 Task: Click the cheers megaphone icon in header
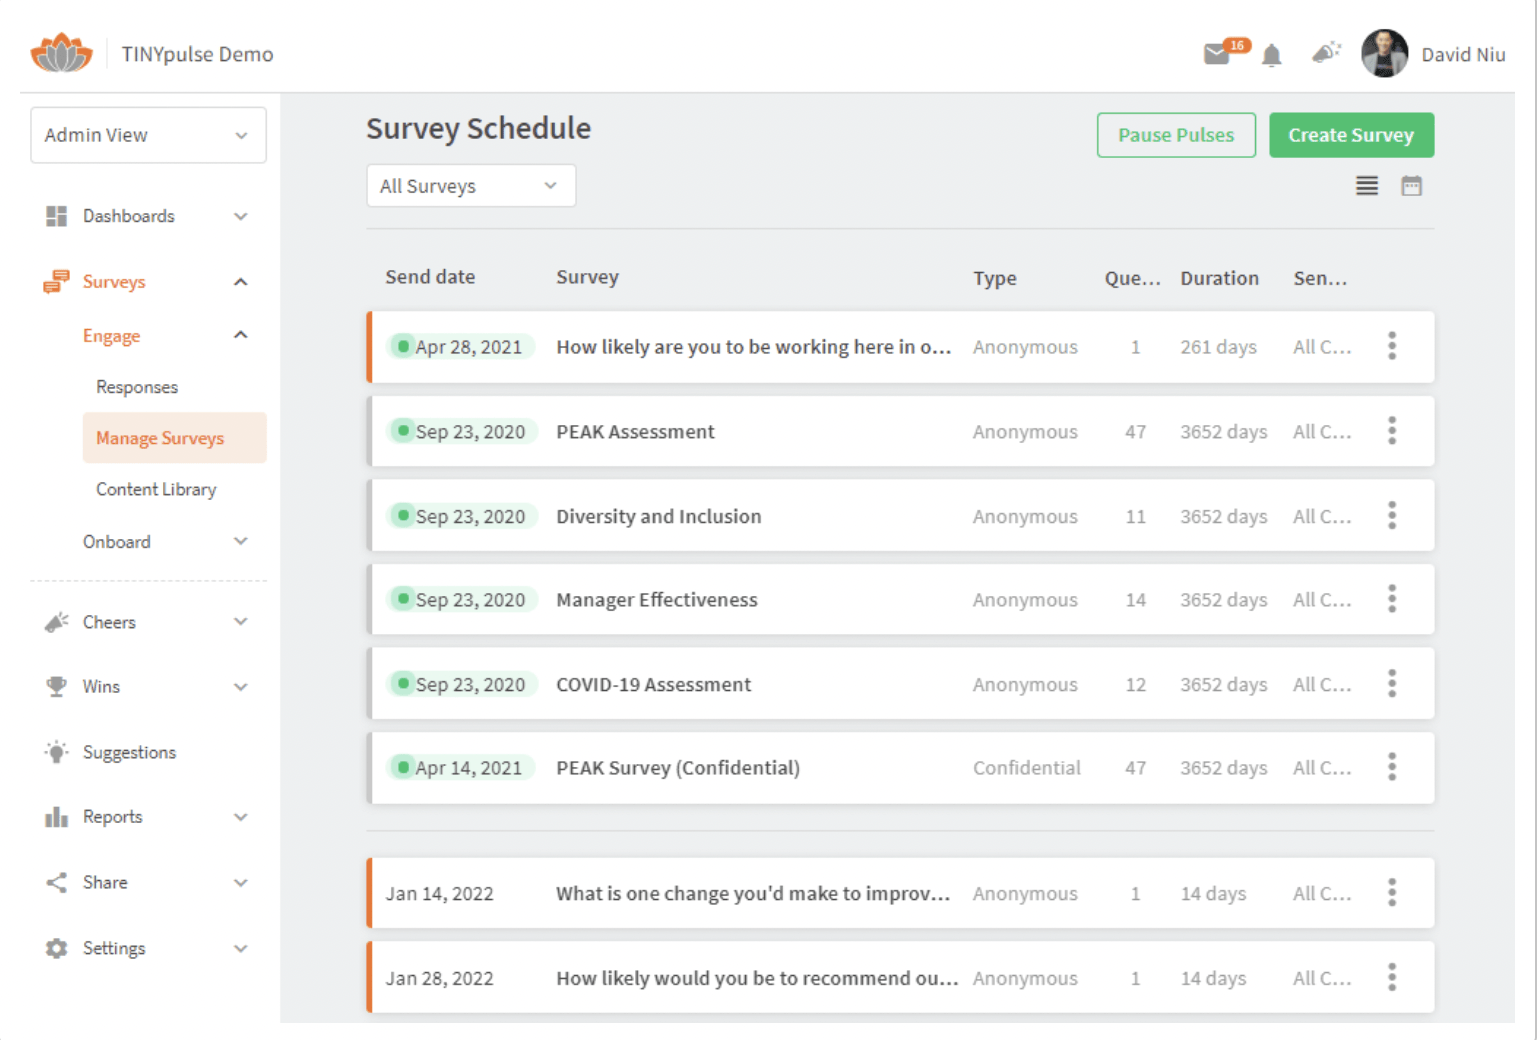1326,52
